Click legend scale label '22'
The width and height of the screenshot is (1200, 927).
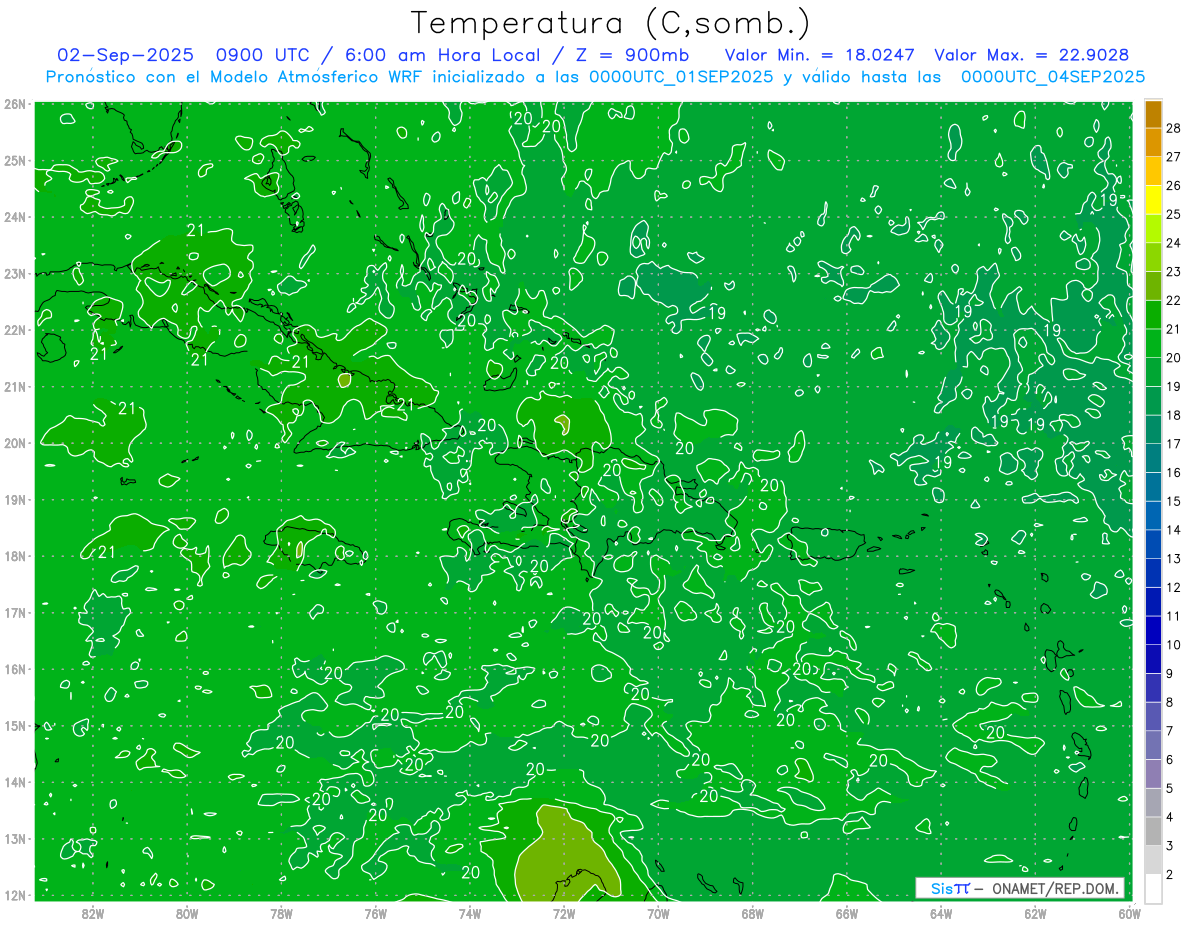(x=1173, y=300)
